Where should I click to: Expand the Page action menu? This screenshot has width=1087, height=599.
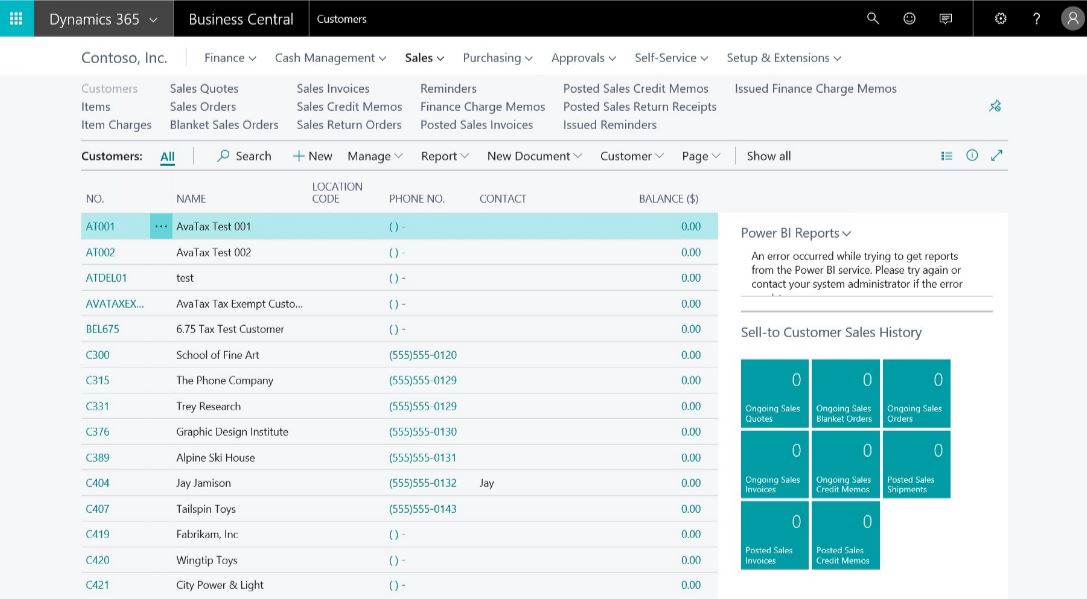[701, 157]
